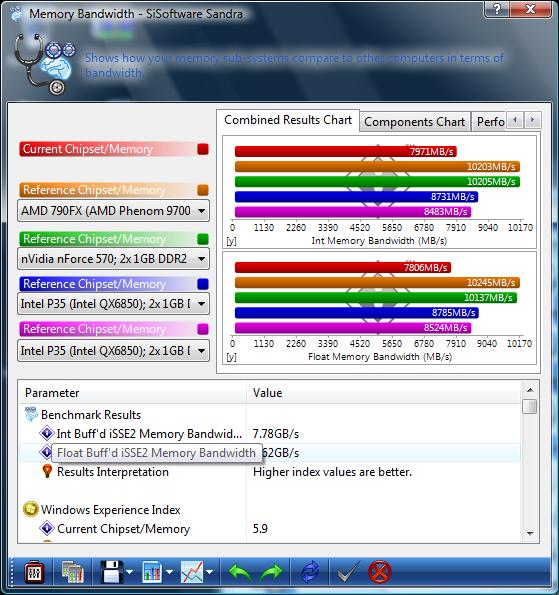Click the grey checkmark OK icon
The height and width of the screenshot is (595, 559).
pos(348,572)
